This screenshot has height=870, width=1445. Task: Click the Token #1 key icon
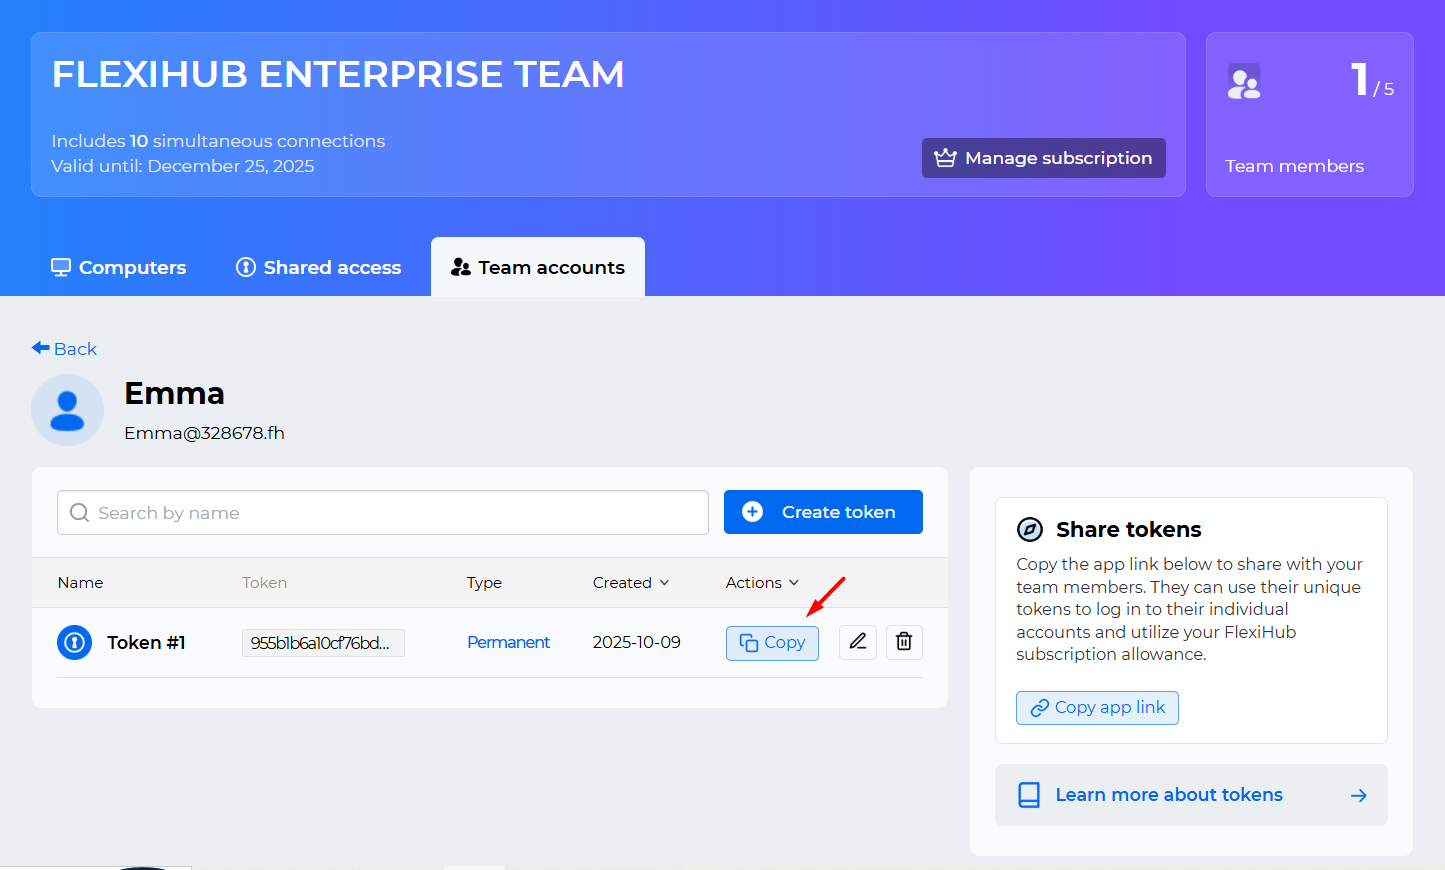pos(74,642)
